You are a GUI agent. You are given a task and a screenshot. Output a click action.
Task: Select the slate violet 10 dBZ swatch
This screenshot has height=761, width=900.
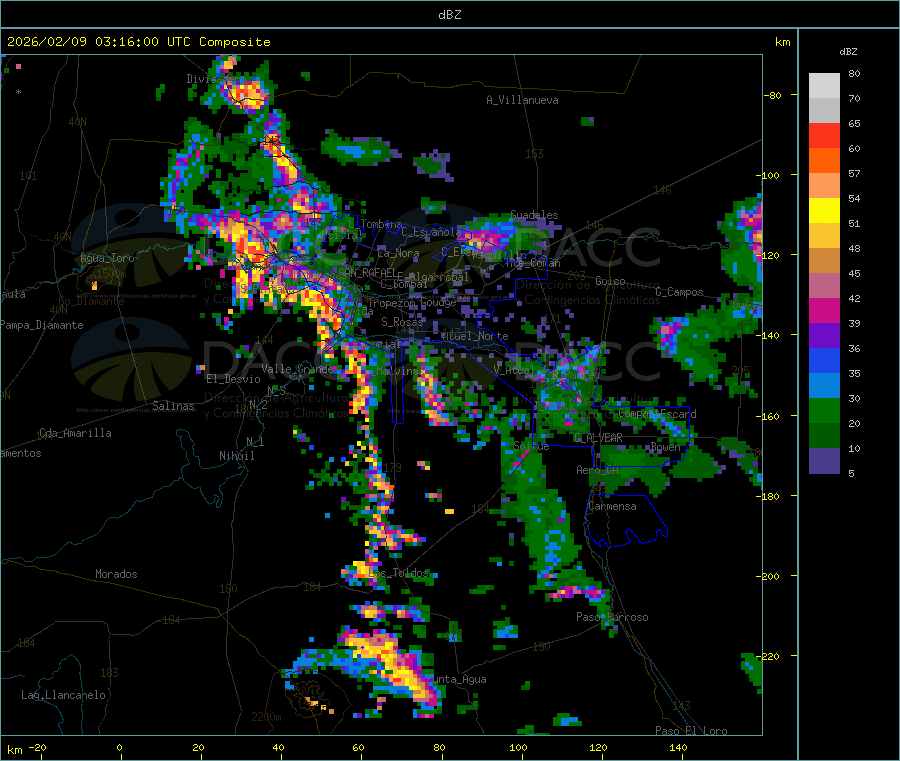point(824,460)
